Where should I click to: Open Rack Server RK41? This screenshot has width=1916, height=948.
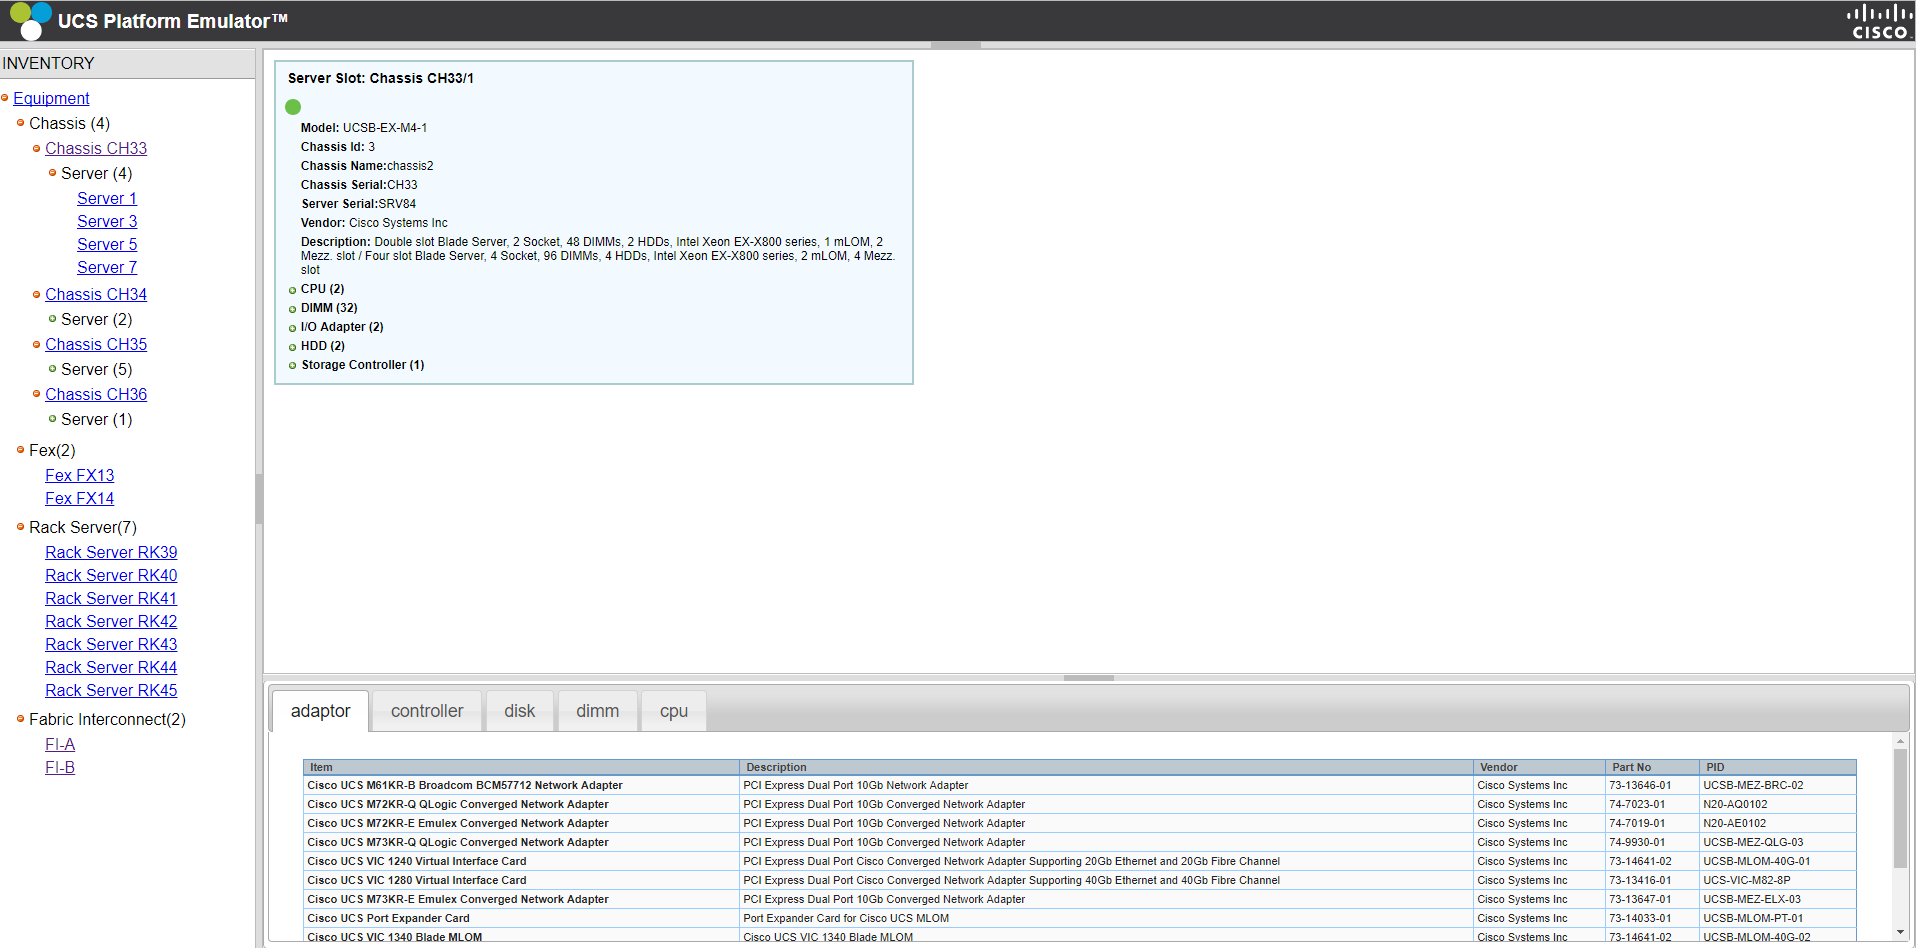tap(111, 598)
